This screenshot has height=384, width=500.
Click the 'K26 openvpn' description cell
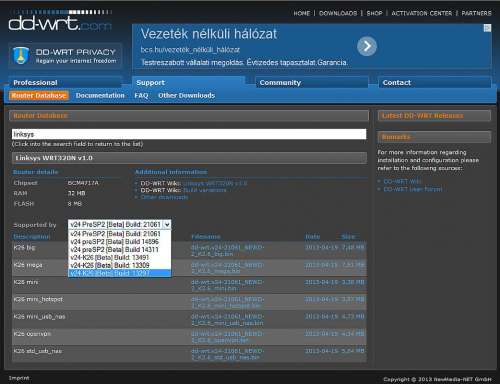(32, 334)
